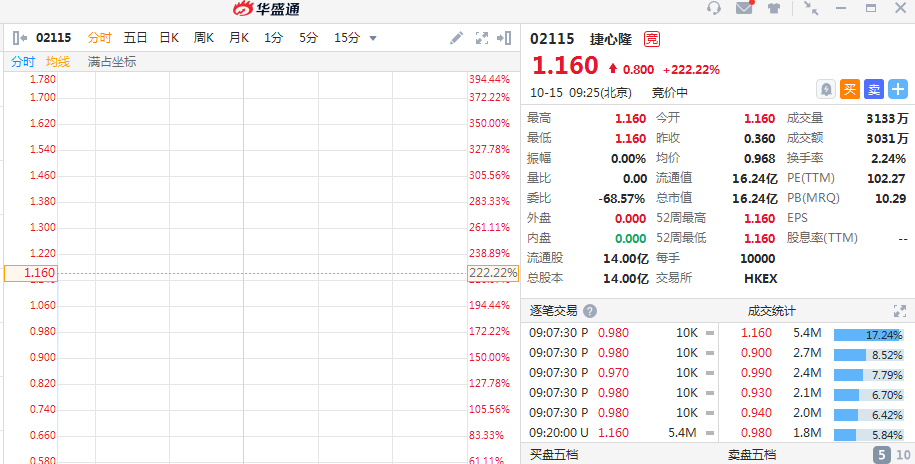
Task: Click the orange 买 buy button
Action: coord(850,89)
